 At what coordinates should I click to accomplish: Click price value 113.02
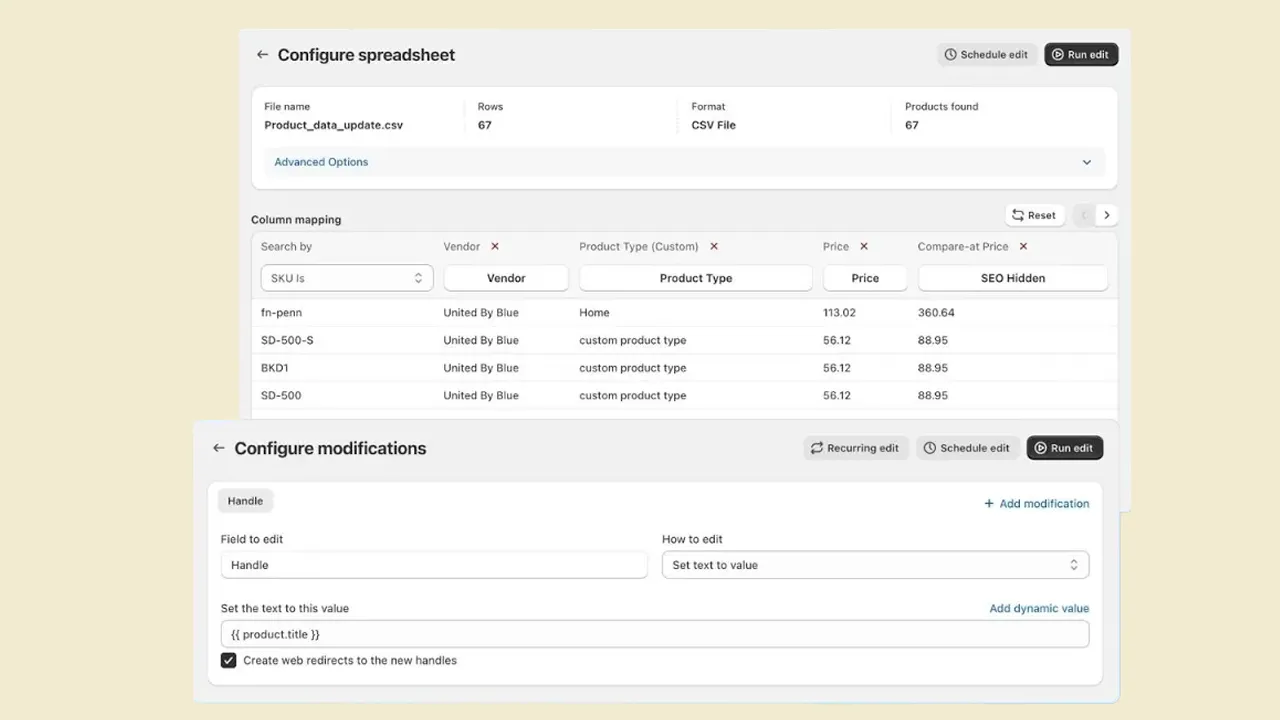(839, 313)
